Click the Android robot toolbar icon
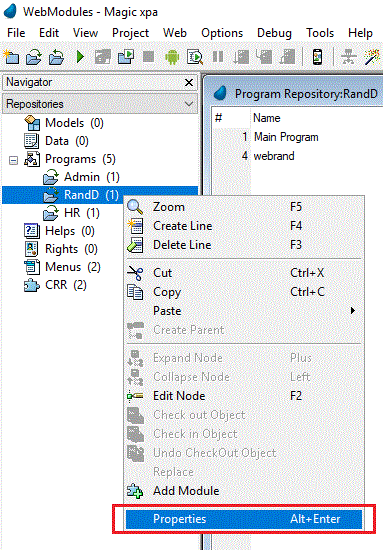Image resolution: width=383 pixels, height=550 pixels. [172, 57]
